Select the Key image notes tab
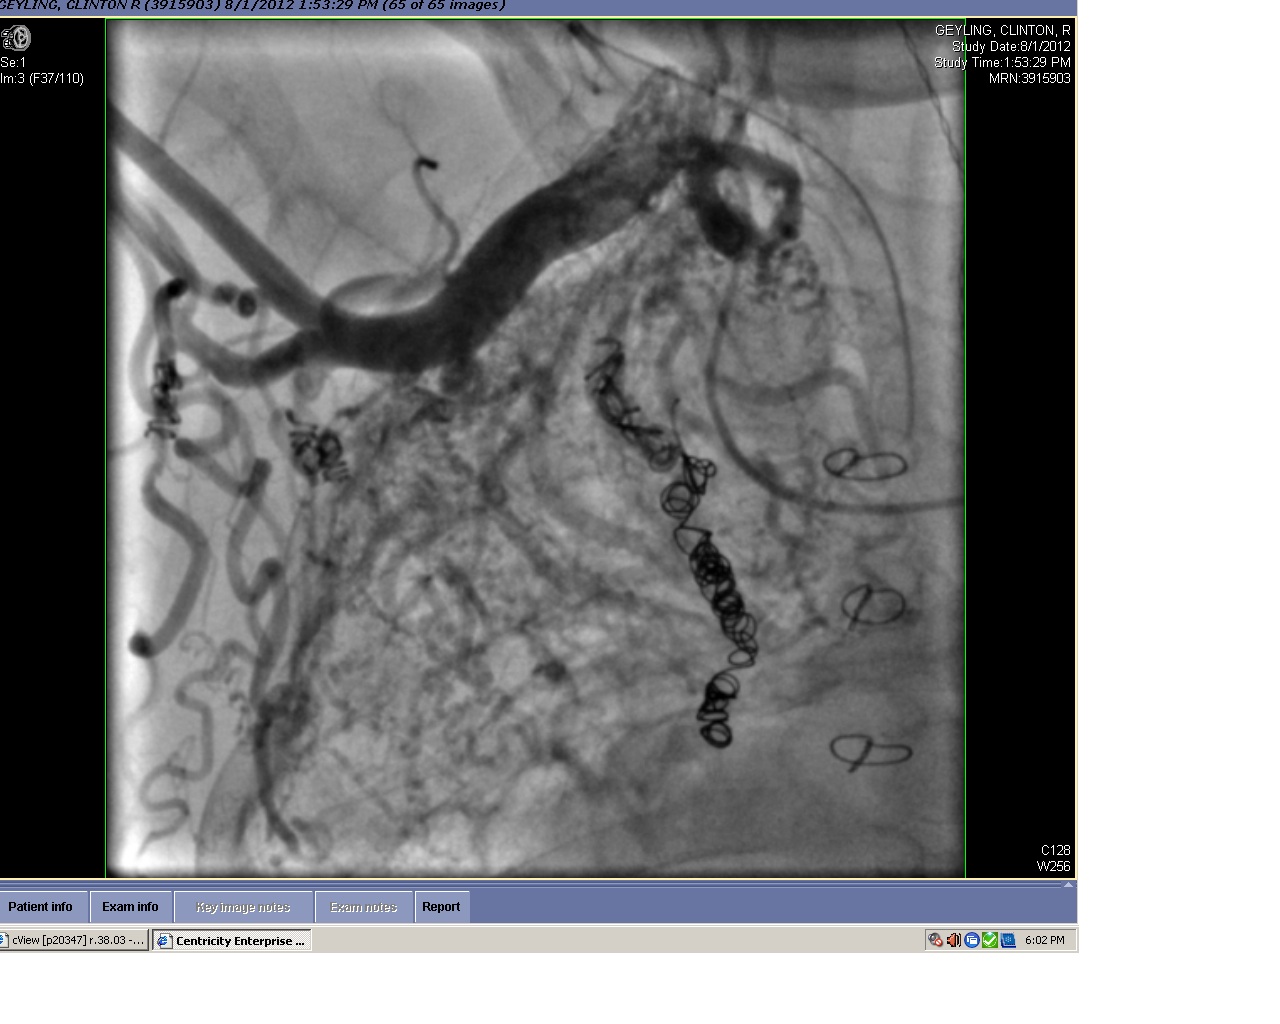This screenshot has height=1024, width=1280. click(x=243, y=907)
